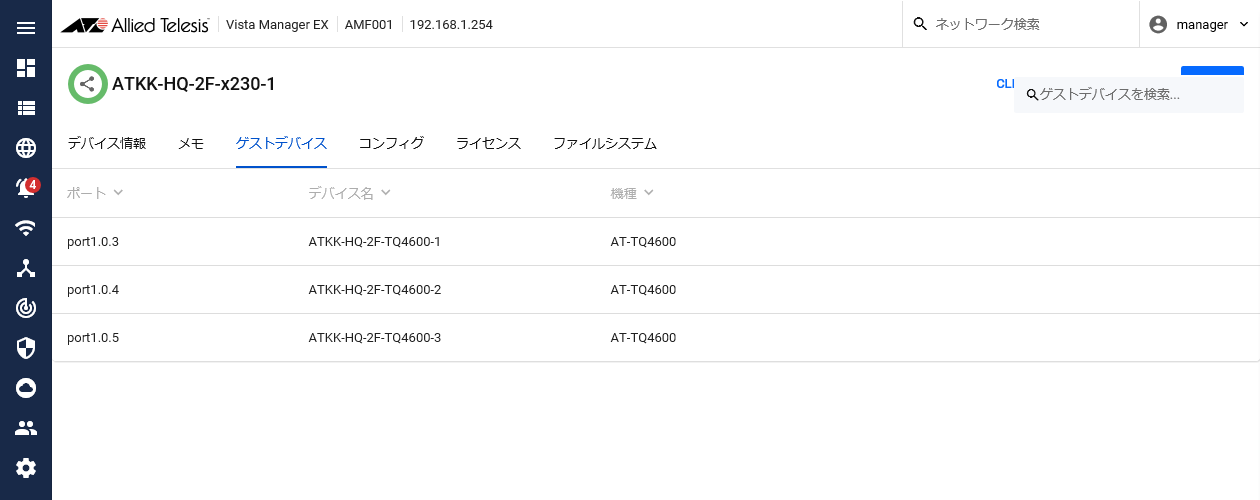Viewport: 1260px width, 500px height.
Task: Open the hamburger navigation menu
Action: [26, 28]
